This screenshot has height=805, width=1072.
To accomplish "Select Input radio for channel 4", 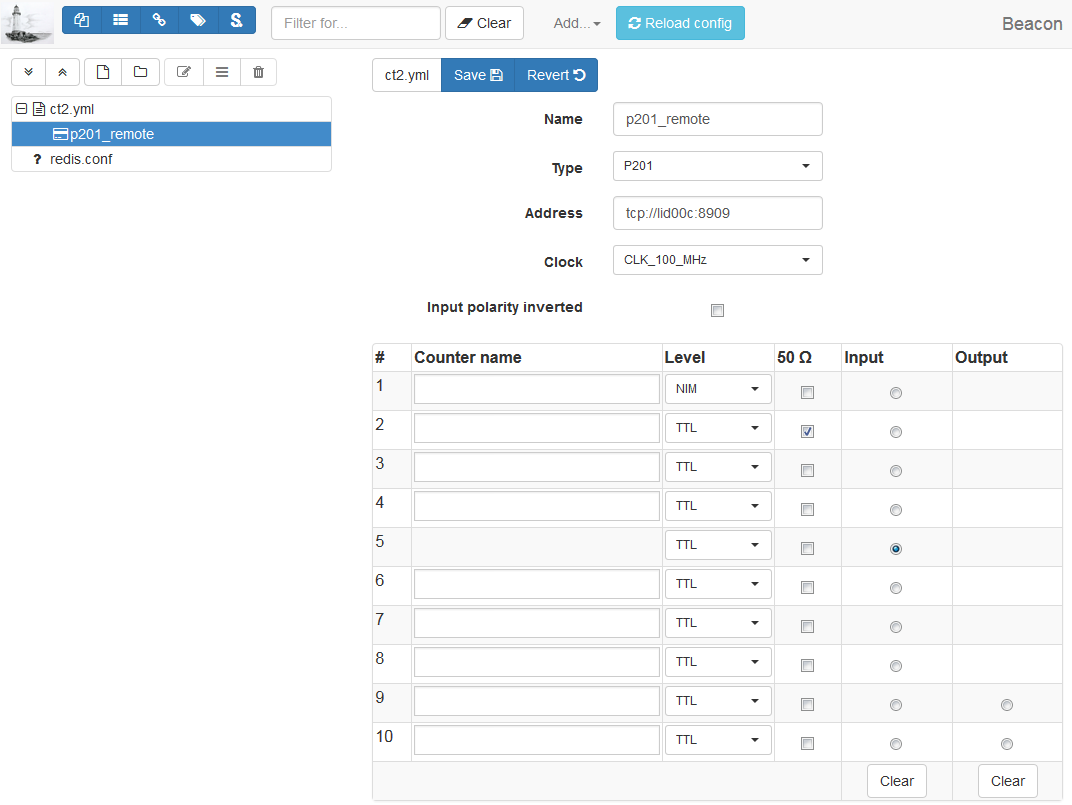I will coord(896,510).
